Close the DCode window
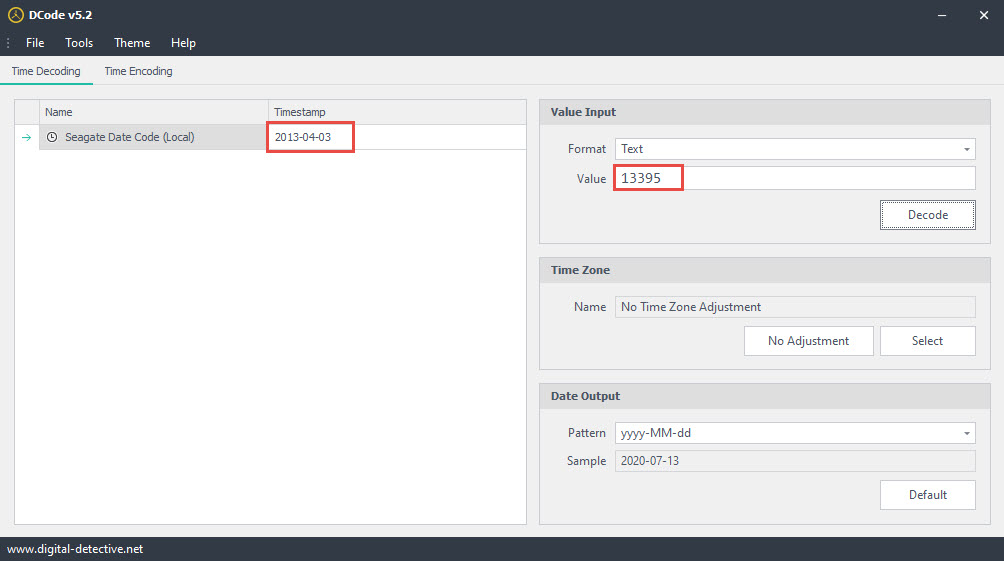The image size is (1004, 561). tap(984, 15)
